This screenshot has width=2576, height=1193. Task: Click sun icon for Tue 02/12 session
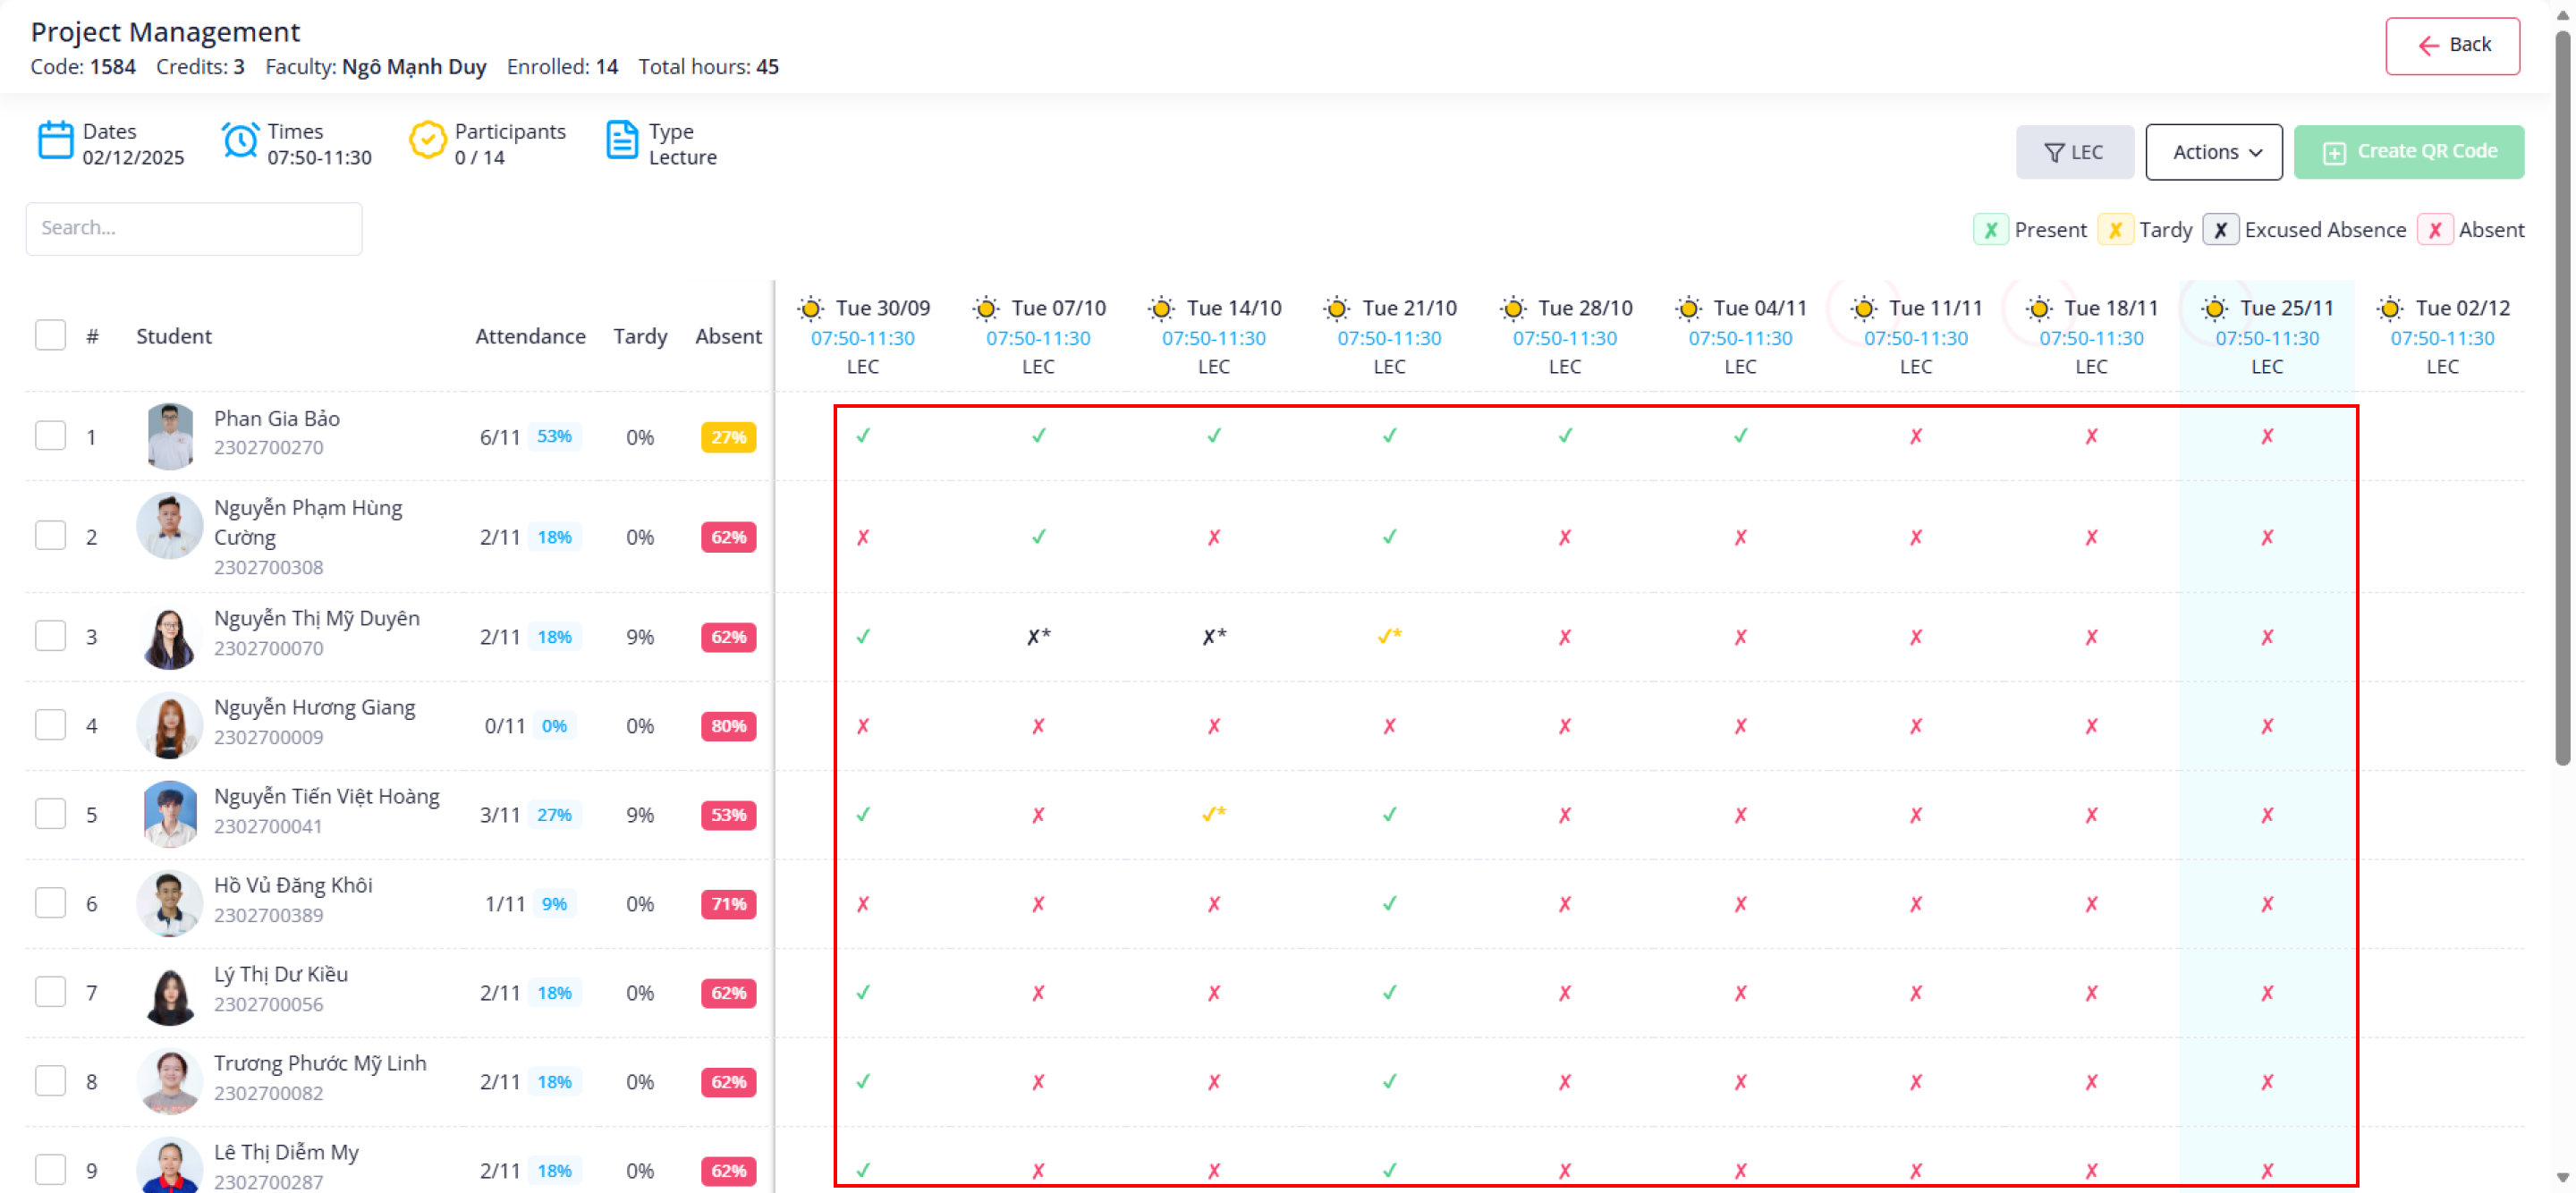(x=2390, y=309)
